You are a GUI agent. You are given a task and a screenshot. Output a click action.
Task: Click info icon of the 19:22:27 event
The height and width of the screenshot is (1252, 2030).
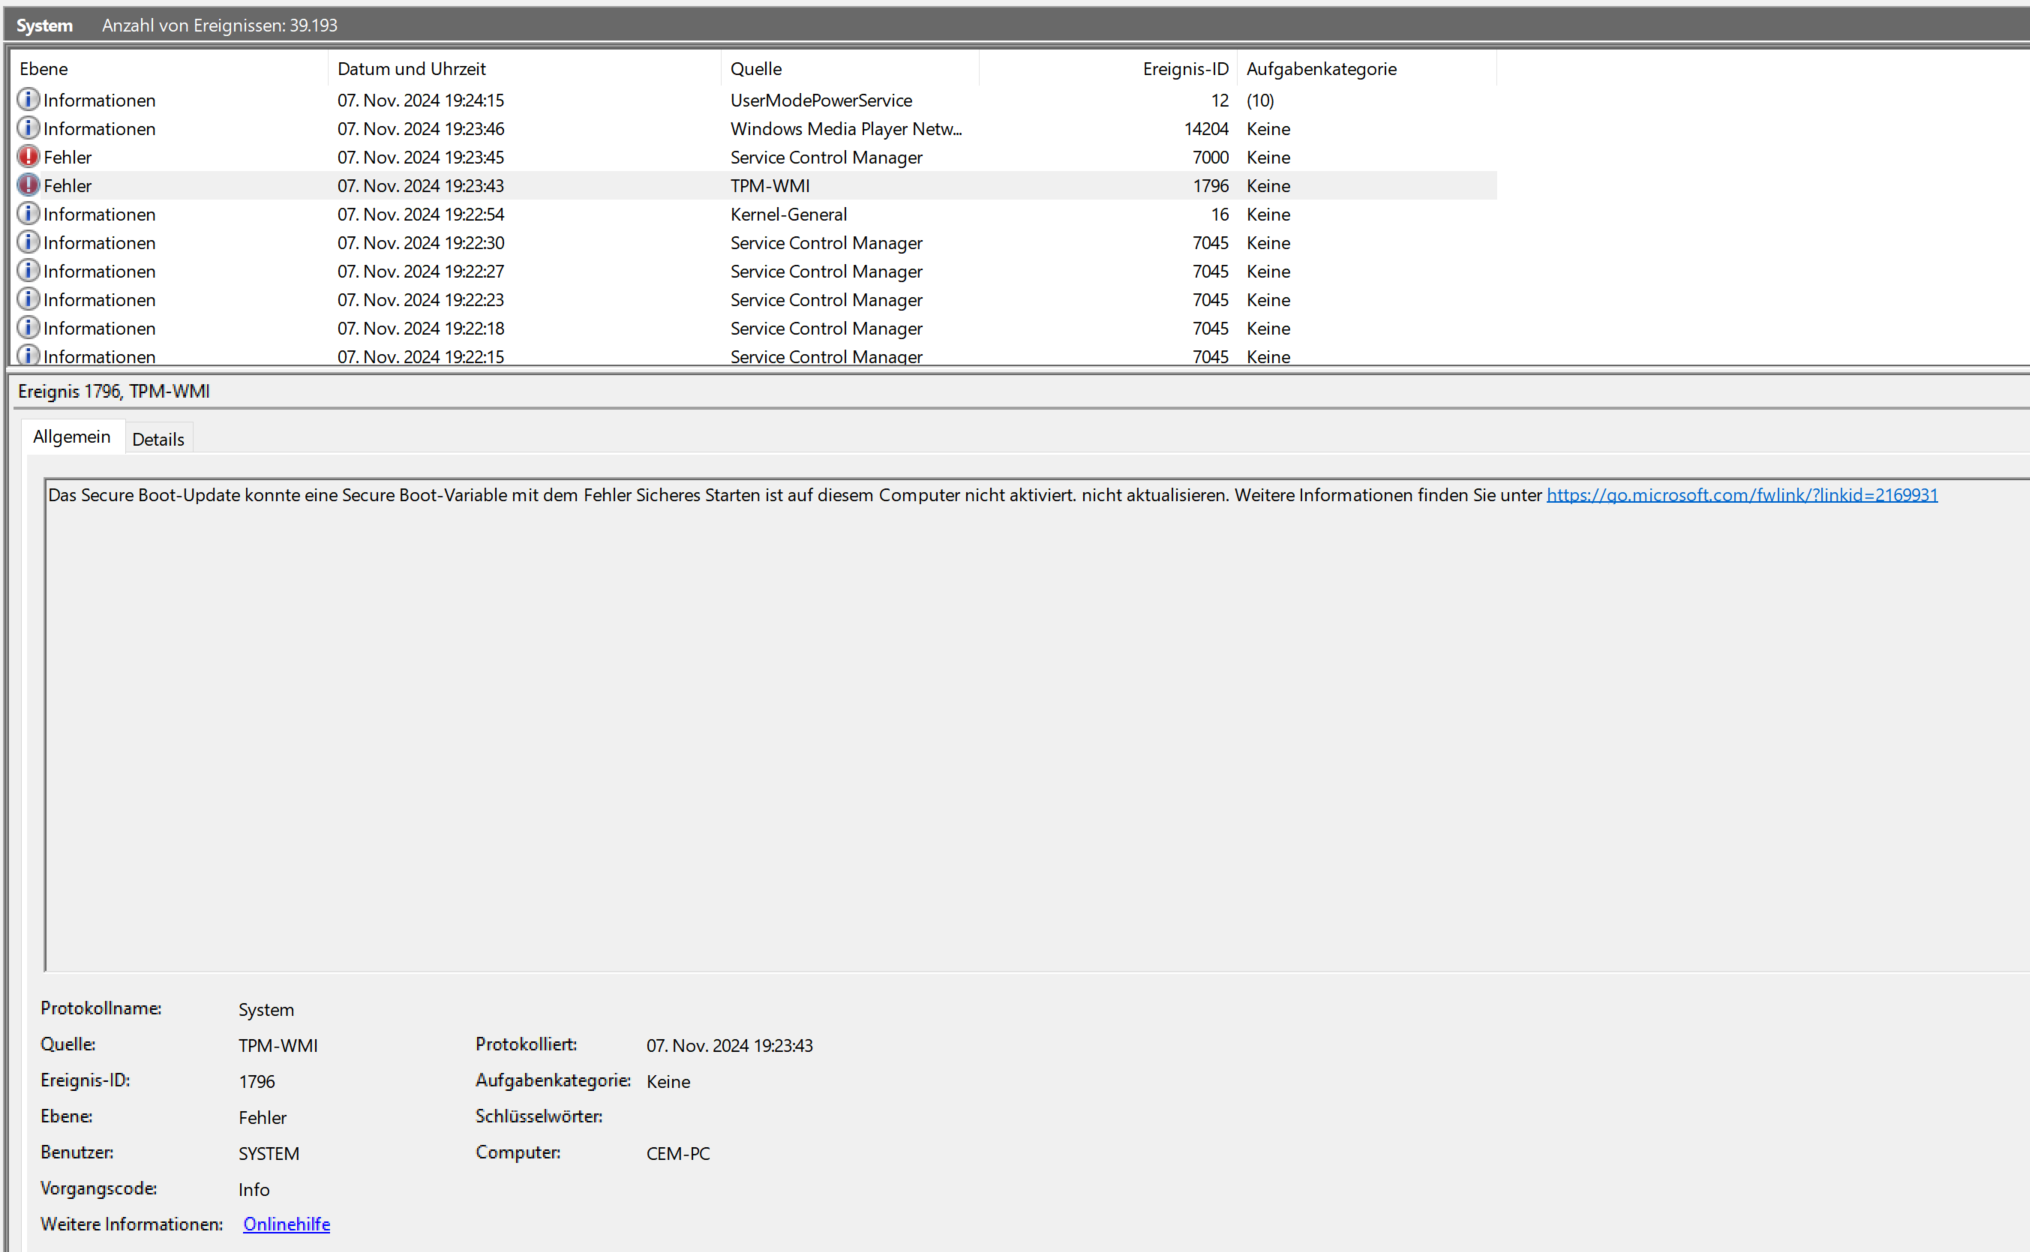pos(28,271)
